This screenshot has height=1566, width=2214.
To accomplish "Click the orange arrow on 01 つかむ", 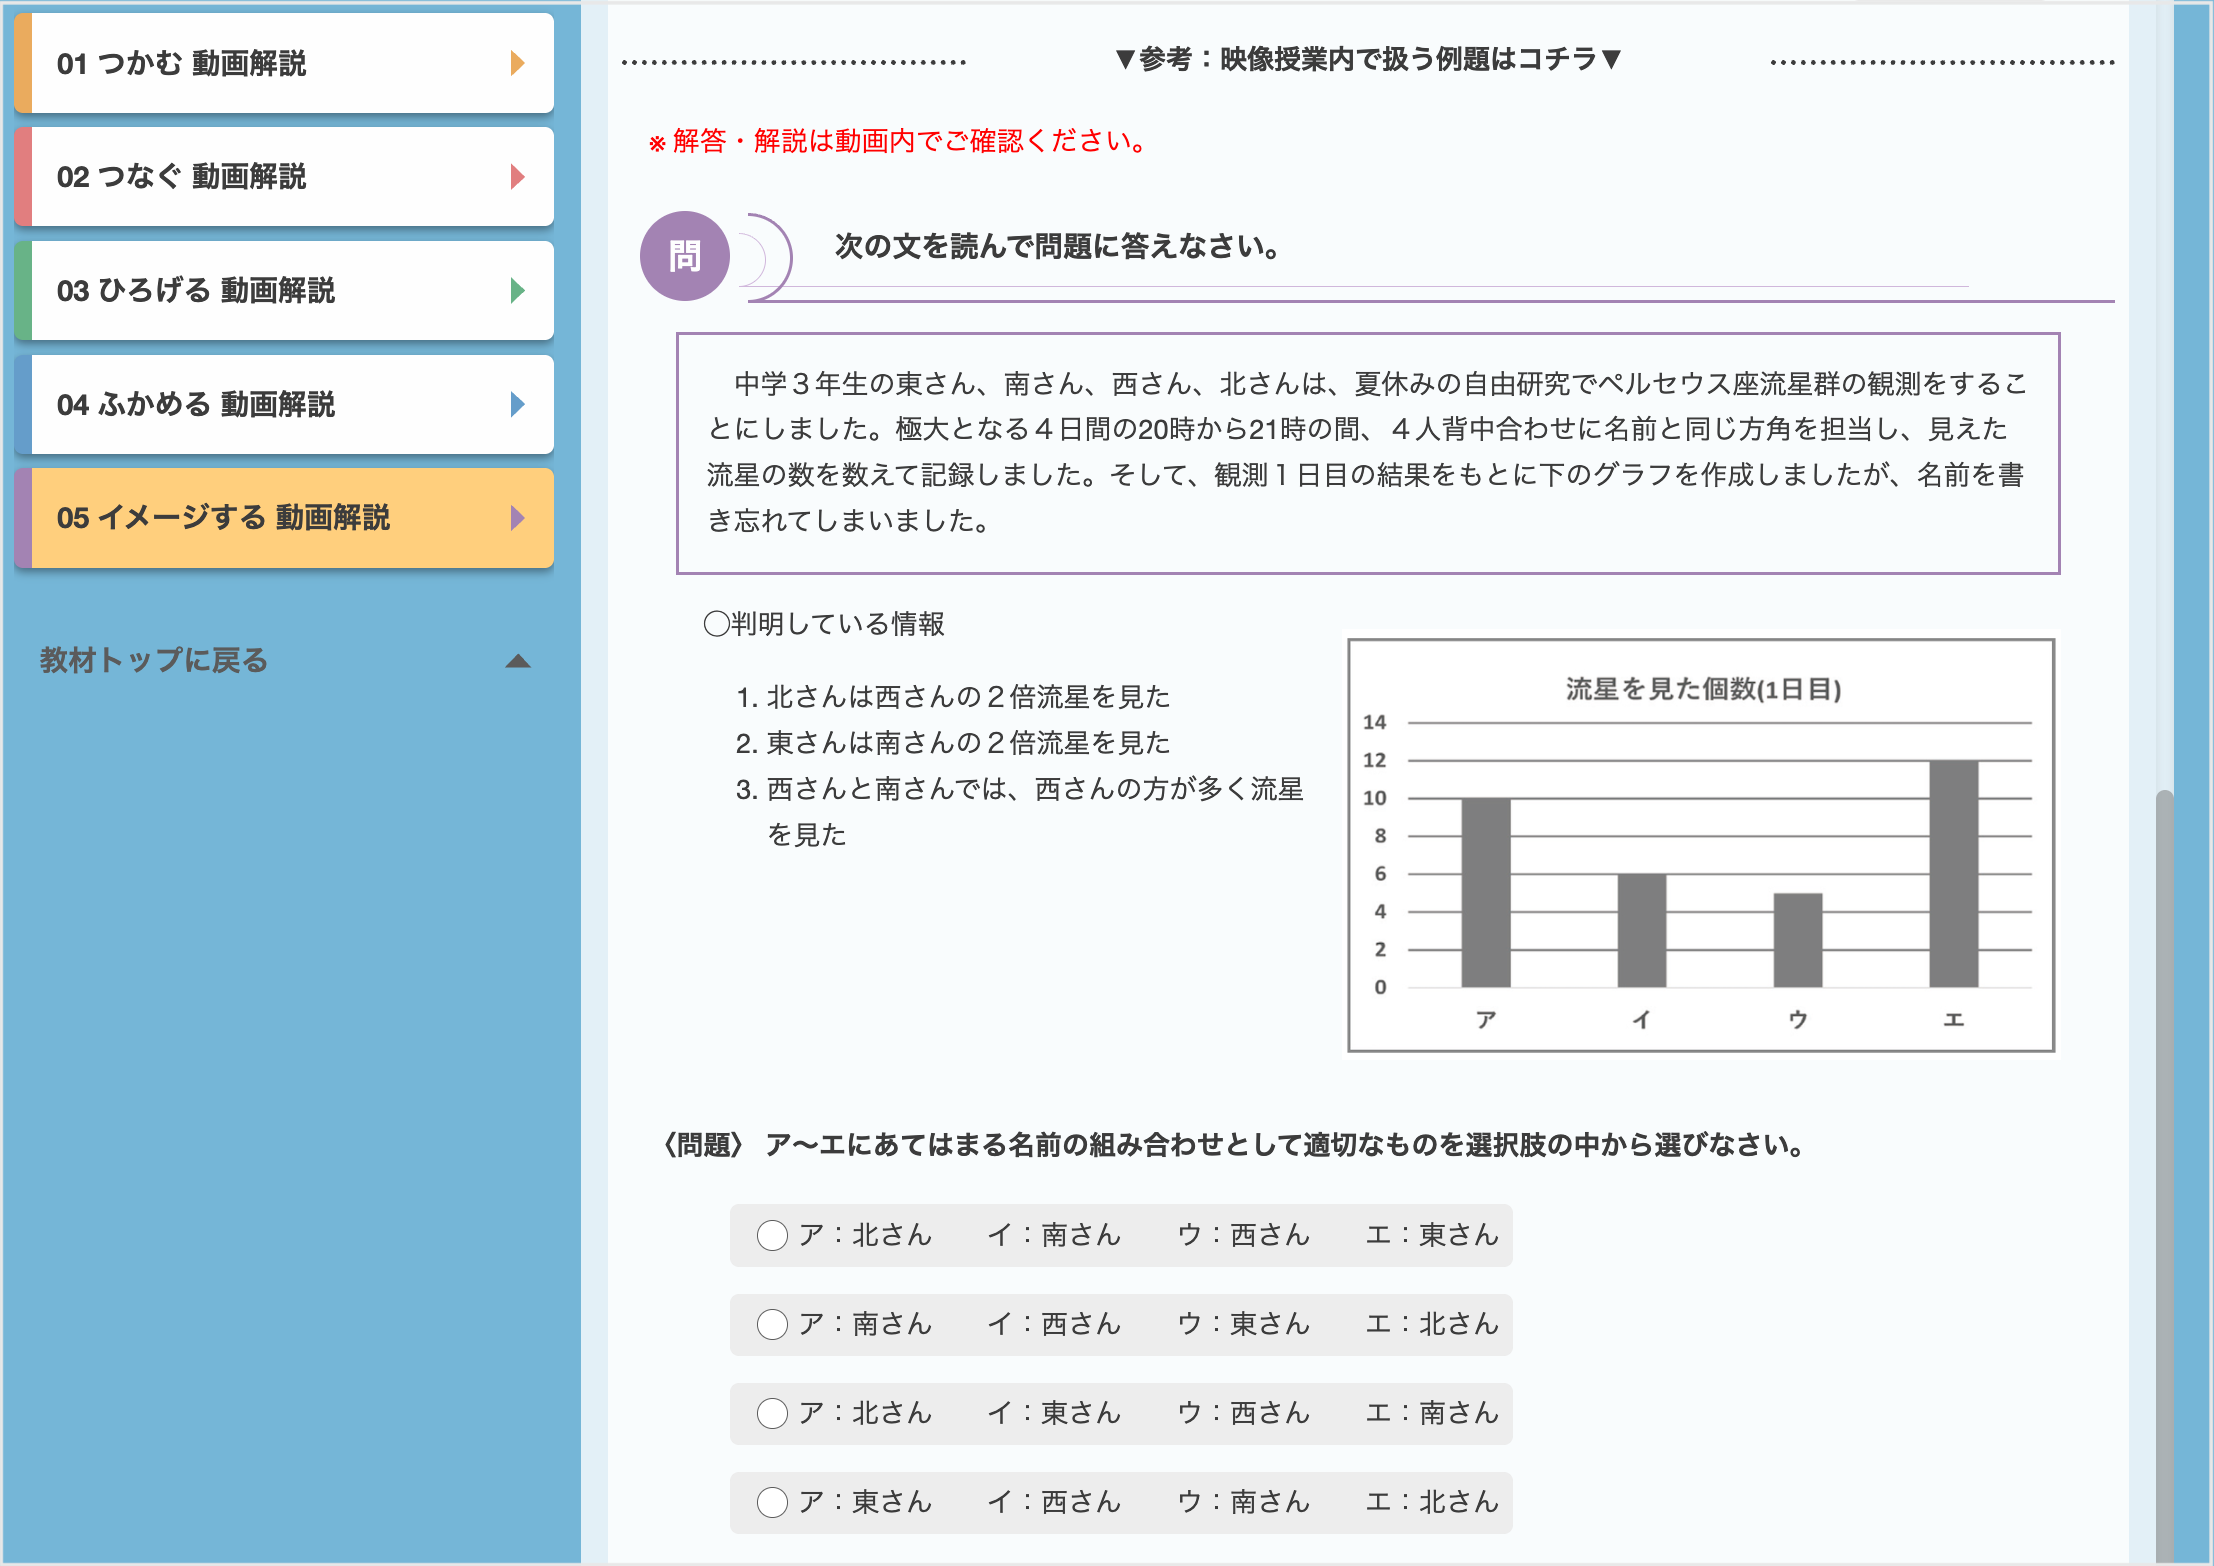I will coord(517,63).
